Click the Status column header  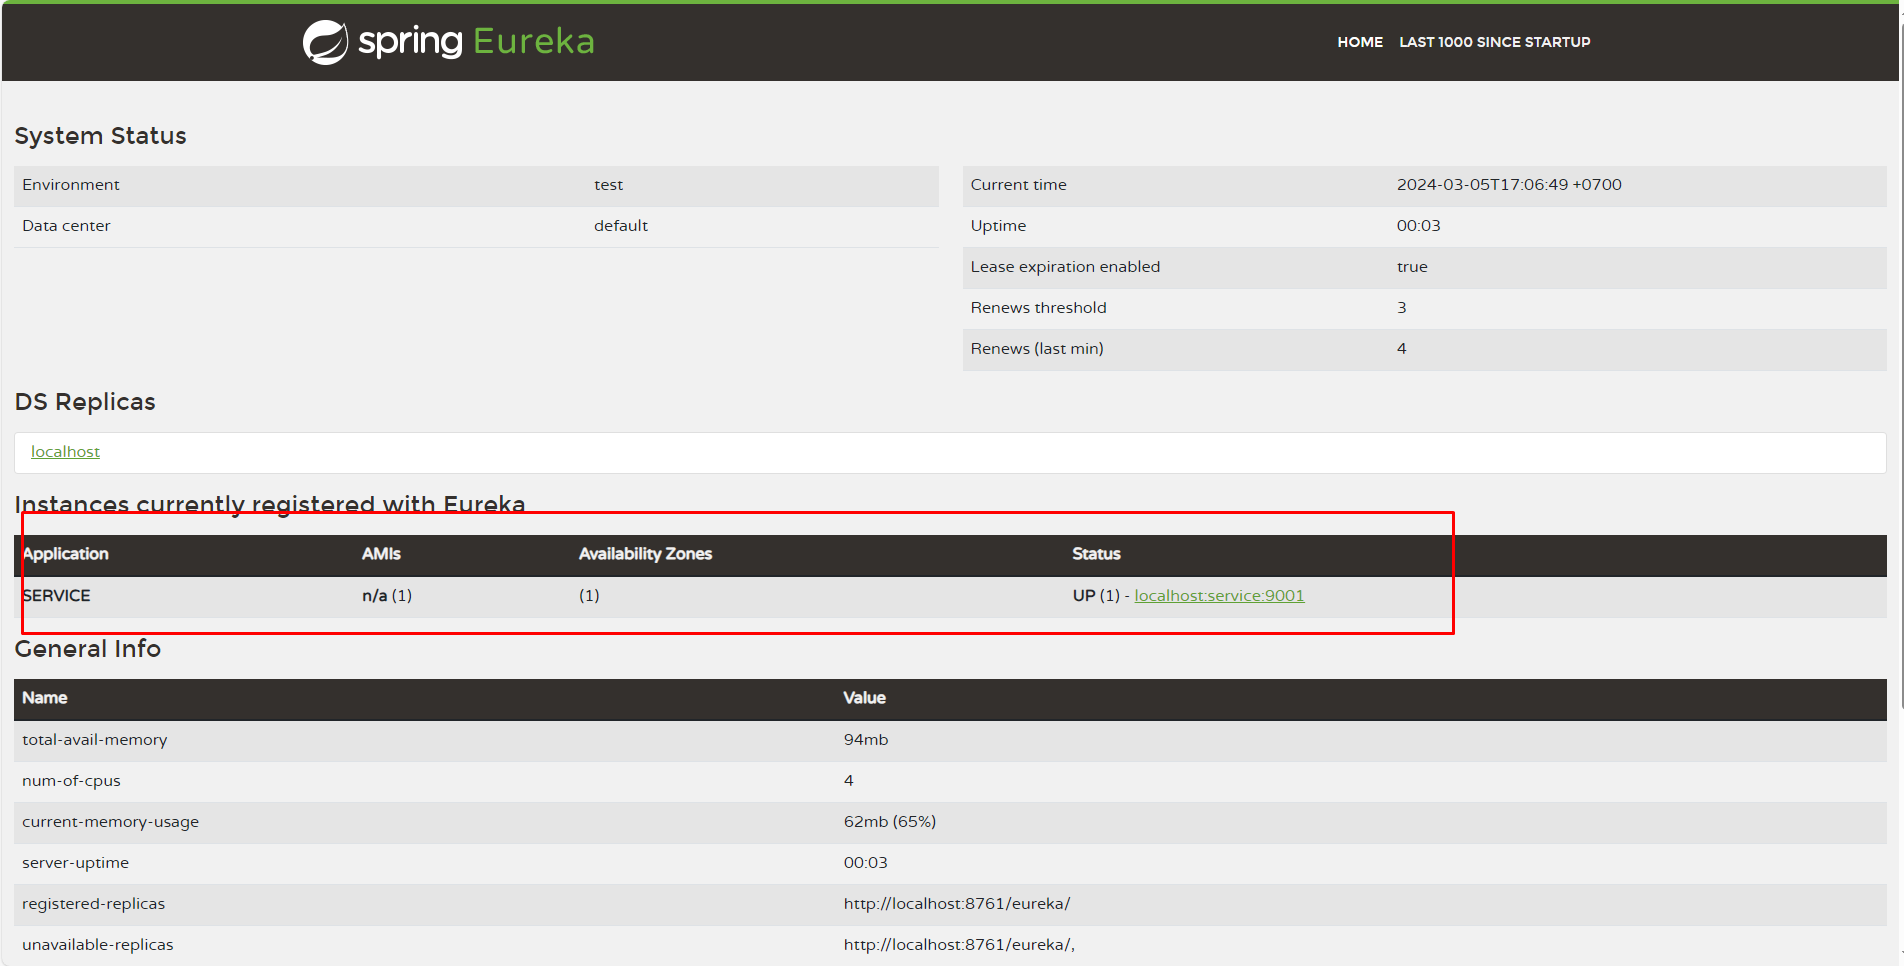coord(1096,554)
